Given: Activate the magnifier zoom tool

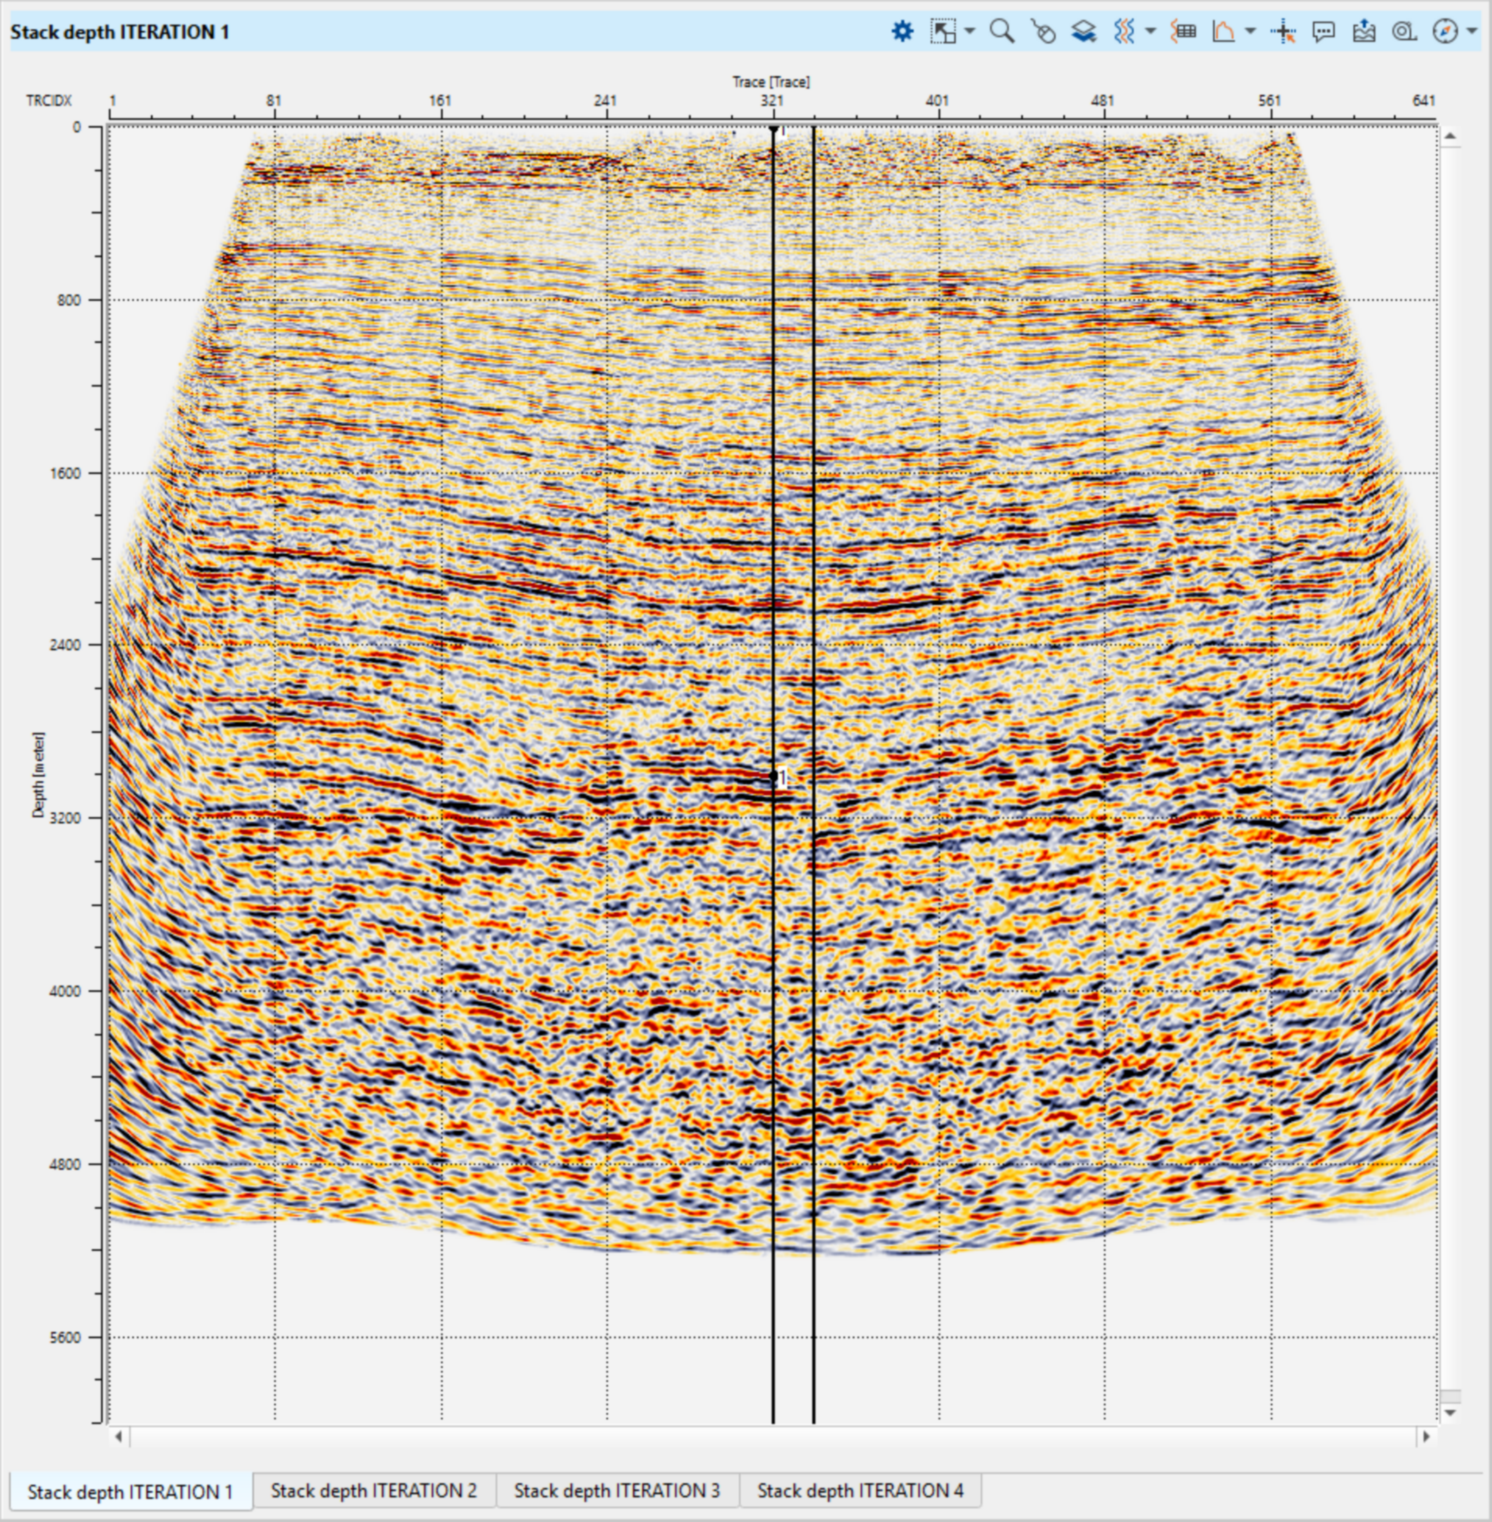Looking at the screenshot, I should [x=1001, y=32].
